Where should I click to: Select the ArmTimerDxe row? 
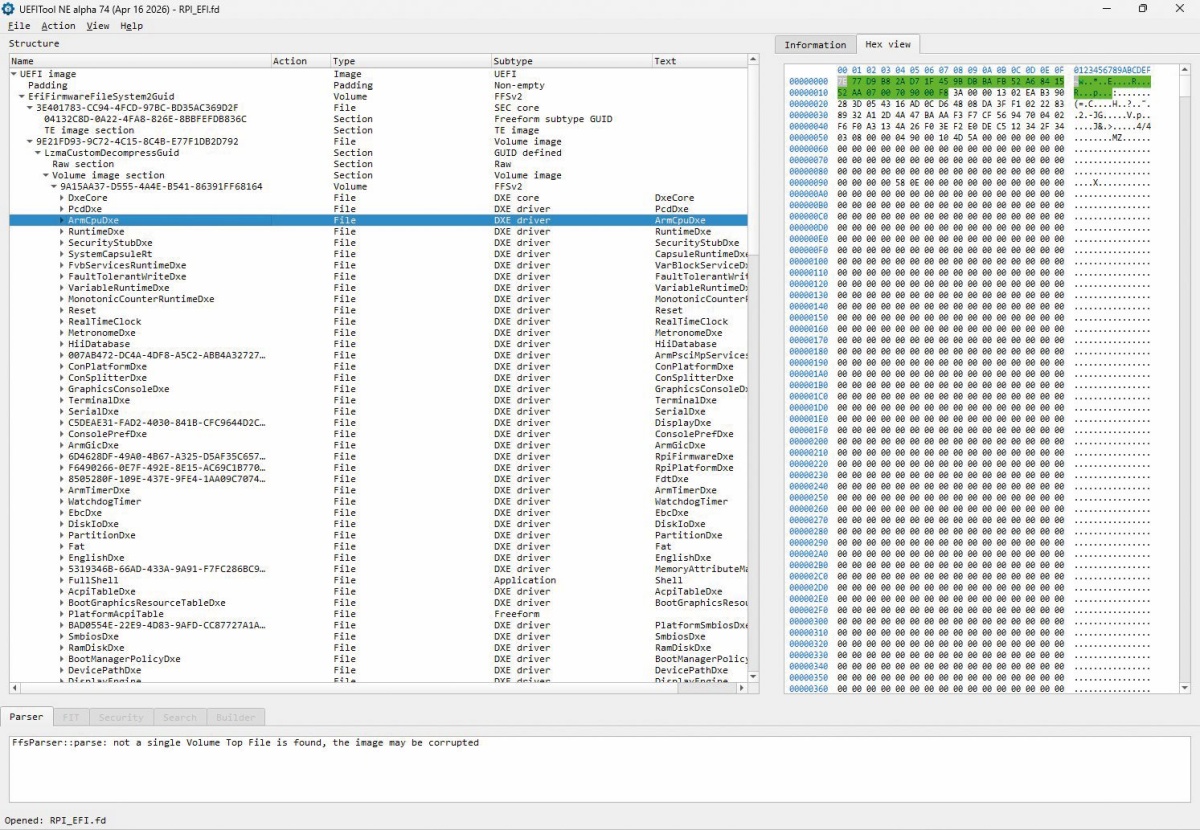pyautogui.click(x=378, y=490)
